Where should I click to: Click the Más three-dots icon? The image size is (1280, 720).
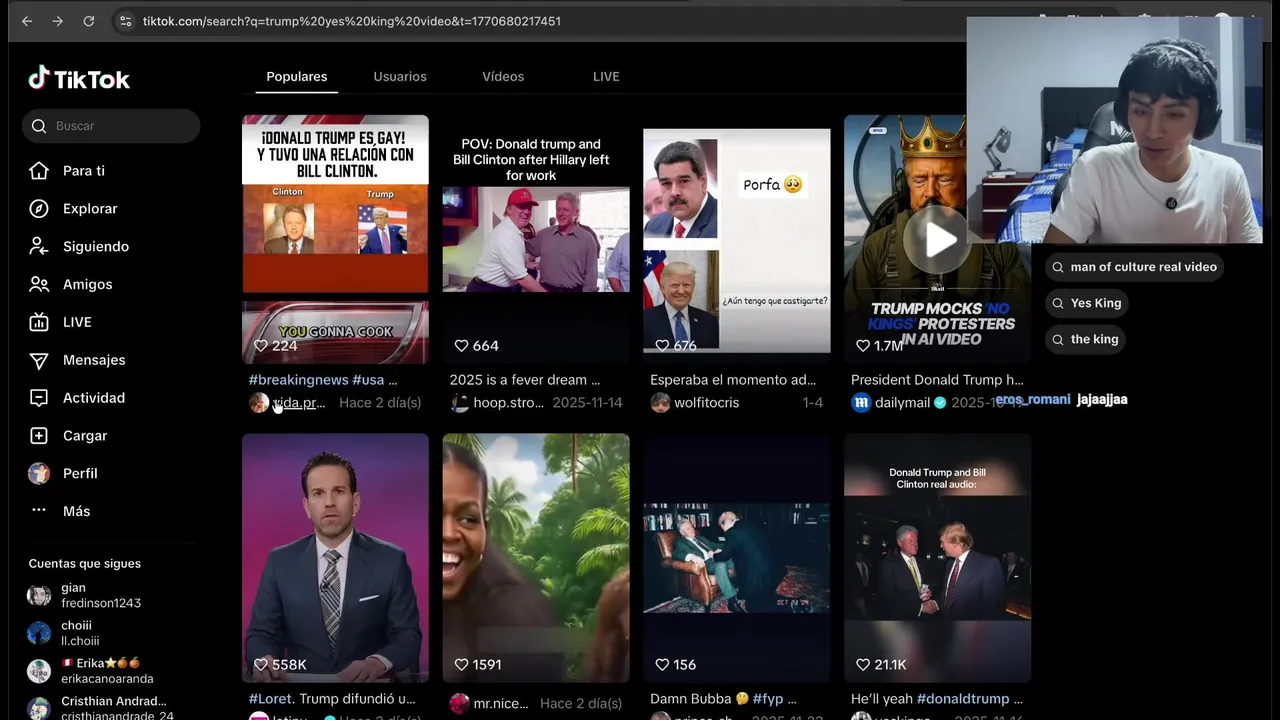click(x=39, y=510)
